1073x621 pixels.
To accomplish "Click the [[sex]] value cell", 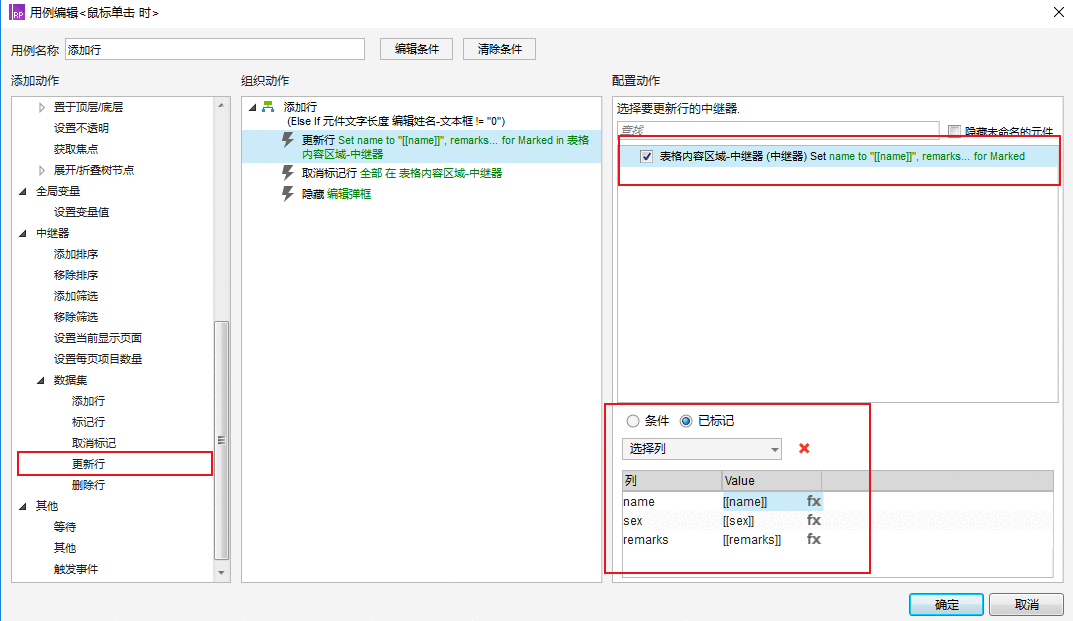I will click(764, 520).
